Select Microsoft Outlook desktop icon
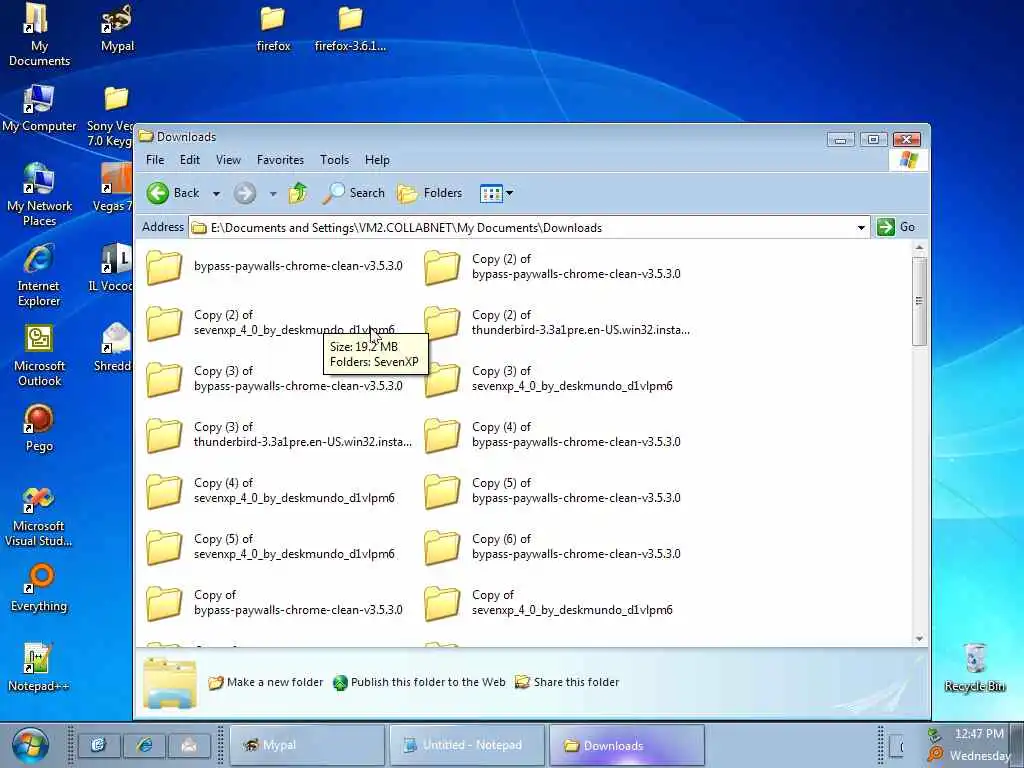The height and width of the screenshot is (768, 1024). 39,355
